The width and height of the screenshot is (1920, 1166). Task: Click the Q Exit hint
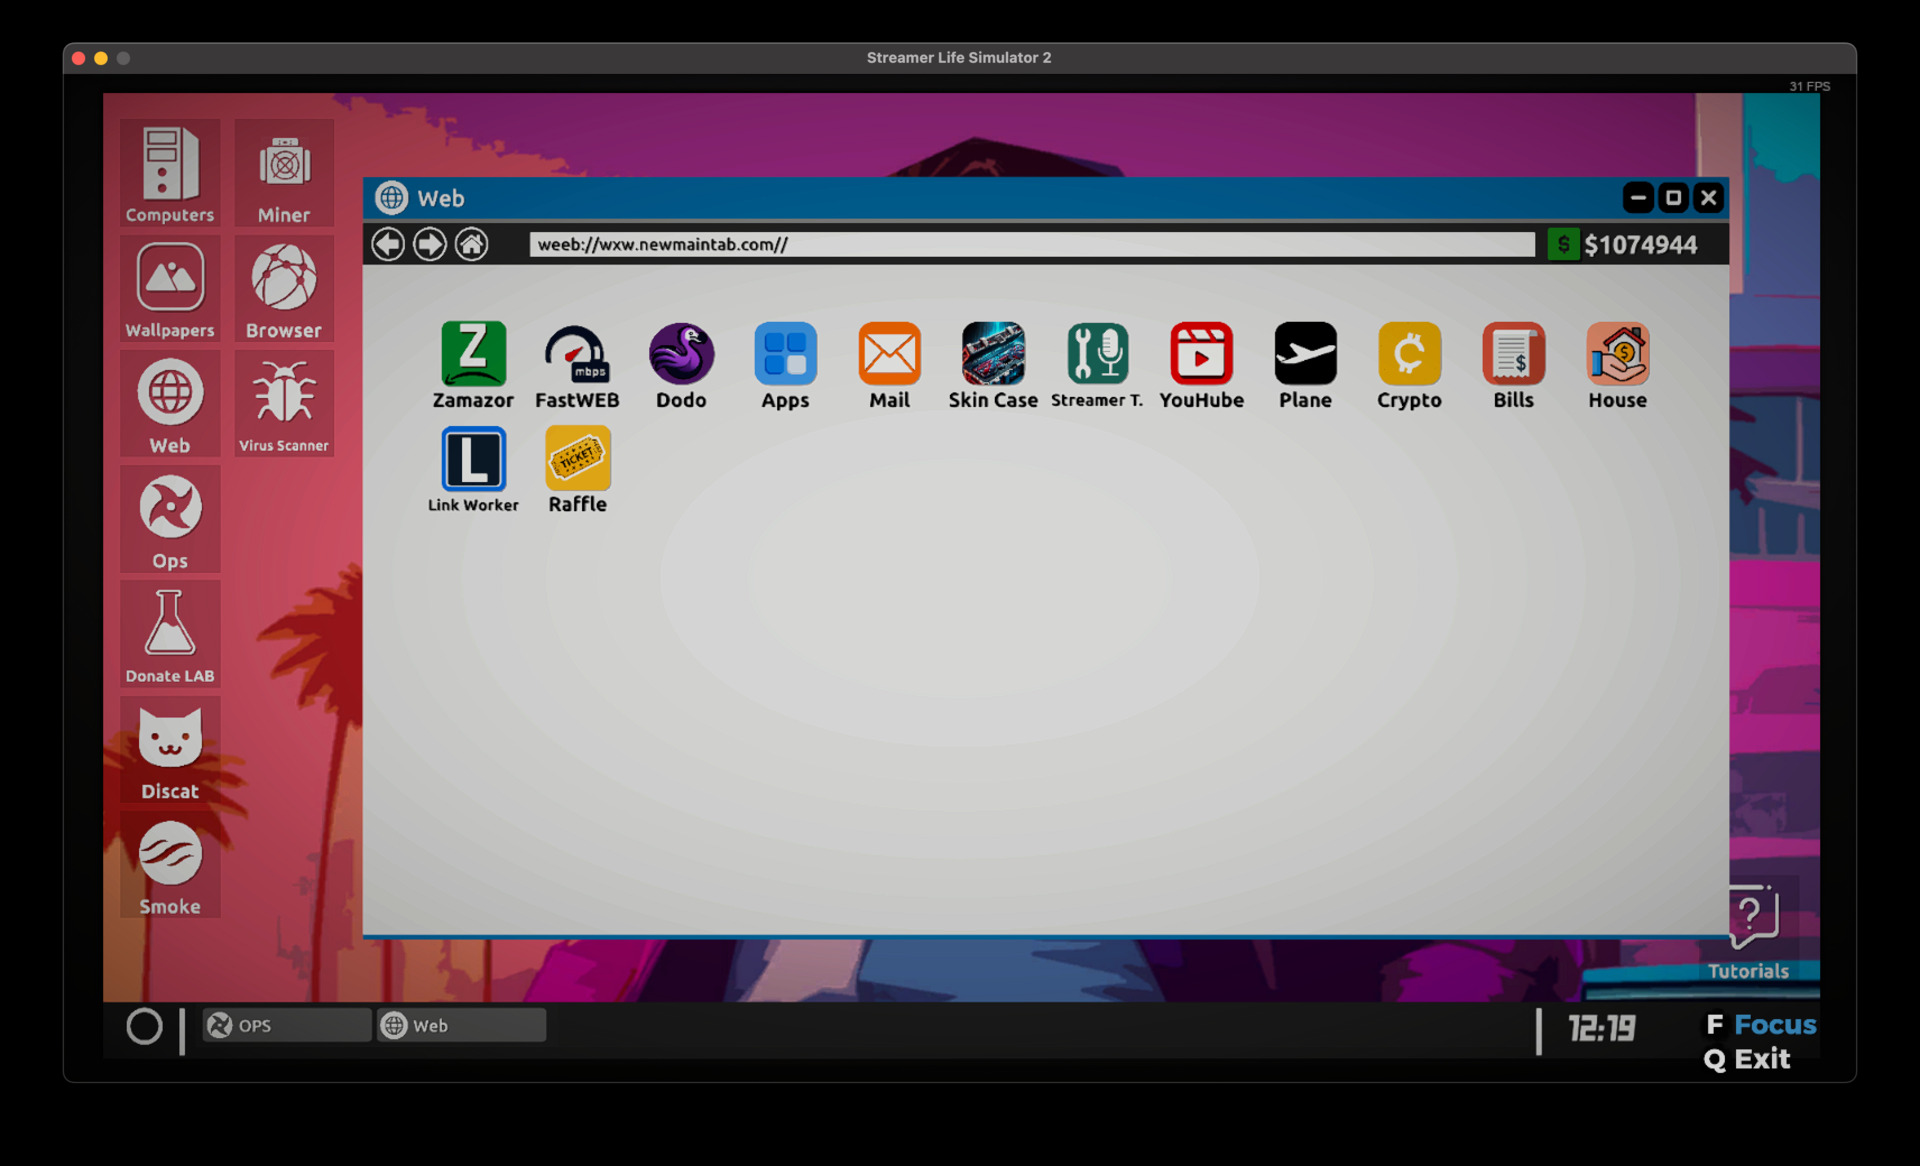[x=1747, y=1059]
